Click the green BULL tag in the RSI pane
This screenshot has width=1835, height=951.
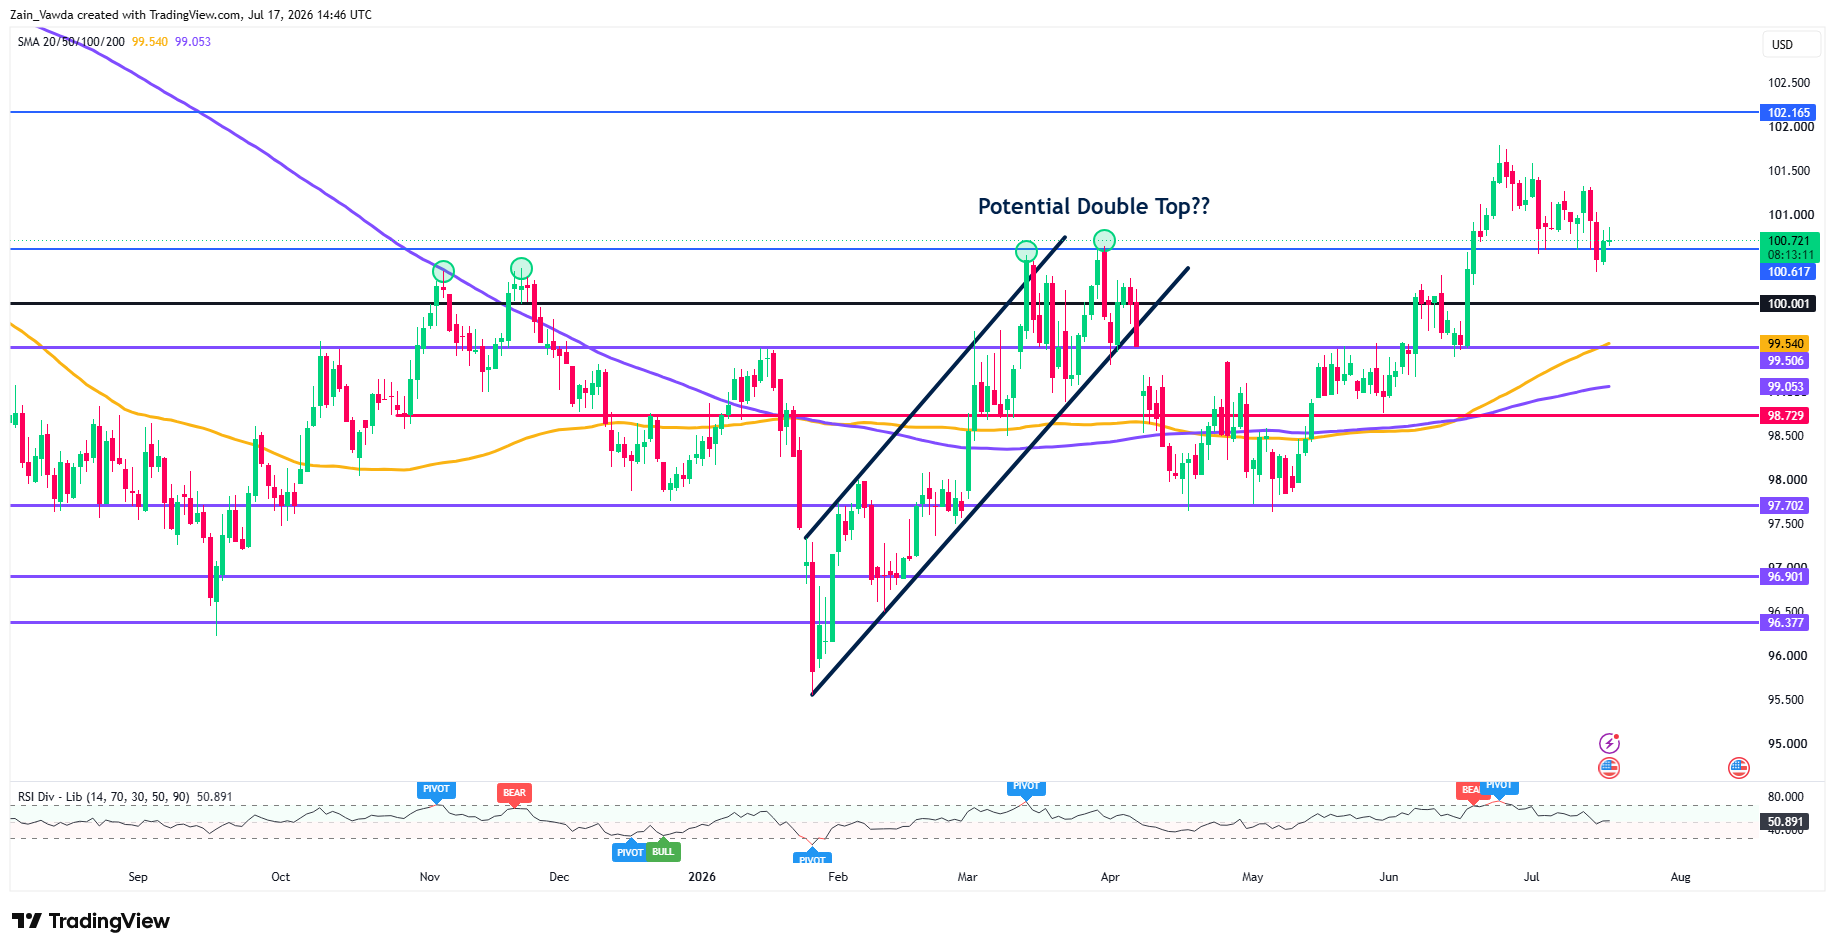coord(663,852)
